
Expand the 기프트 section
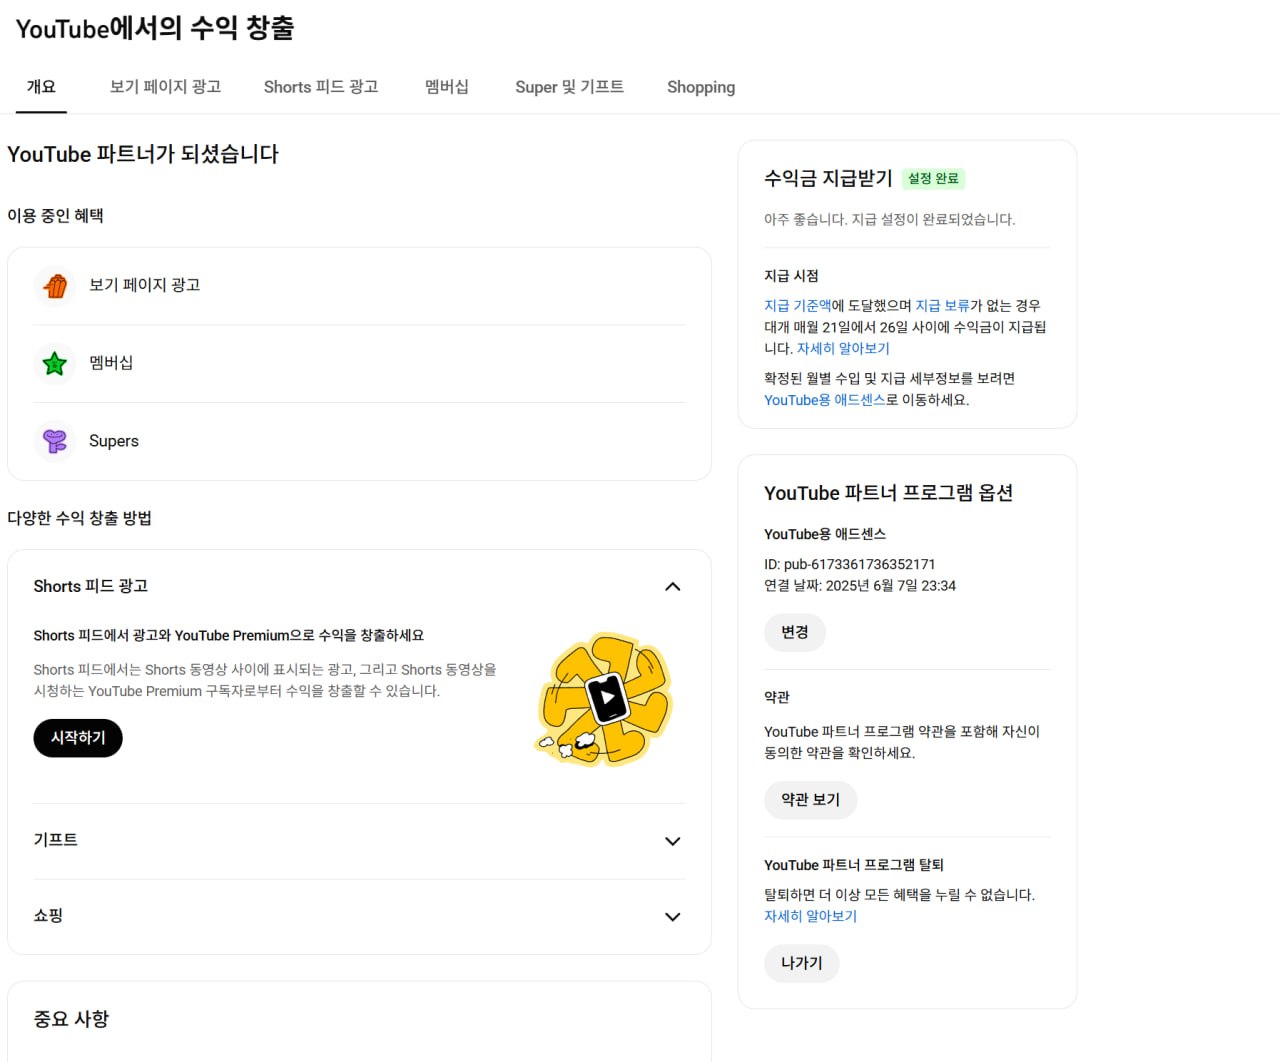(x=672, y=841)
